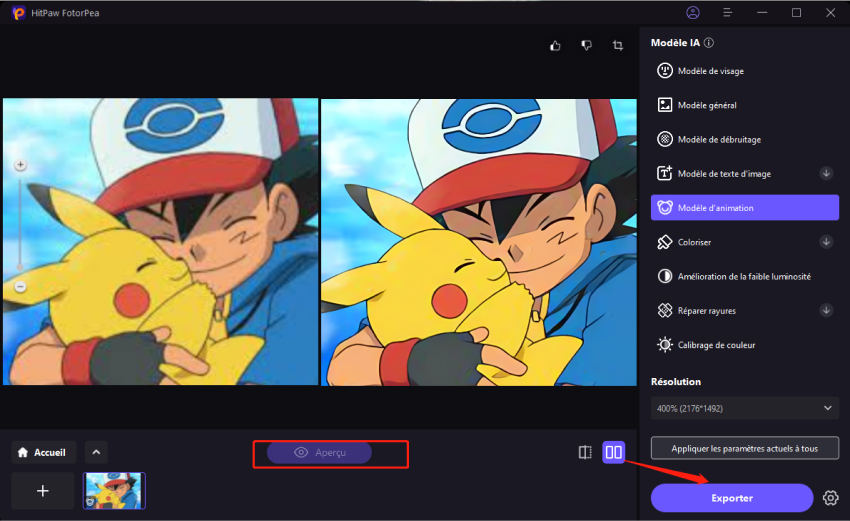Add a new image with plus button

point(43,491)
